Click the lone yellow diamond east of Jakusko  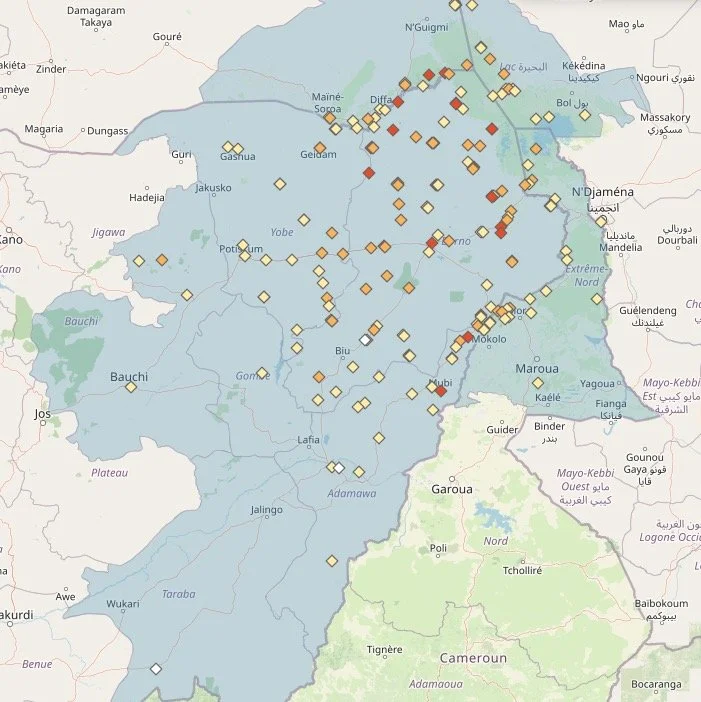click(280, 184)
